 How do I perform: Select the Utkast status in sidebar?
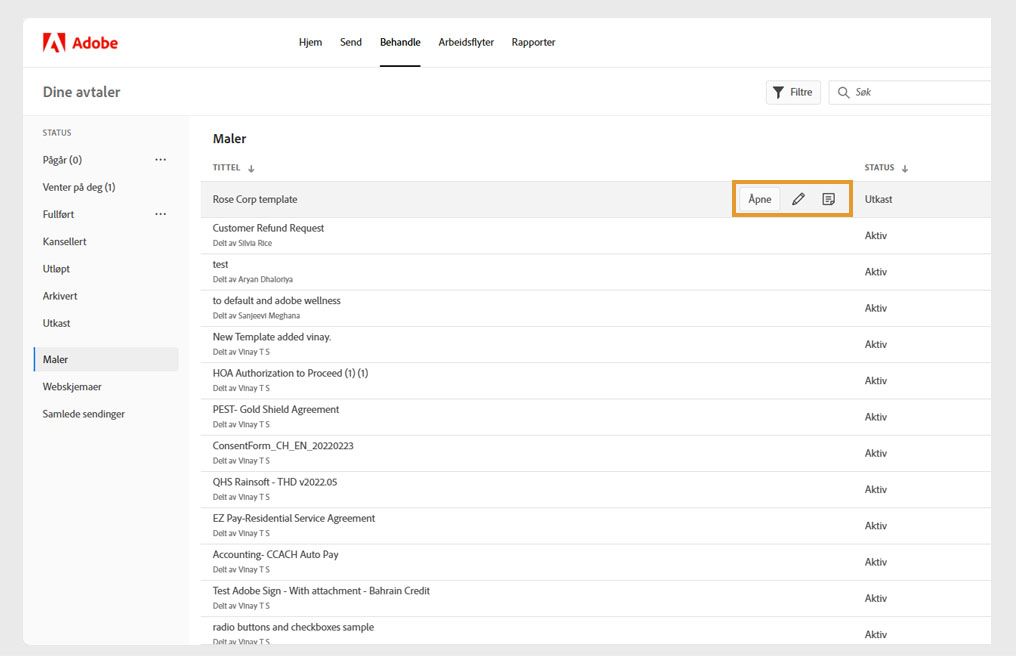[57, 323]
